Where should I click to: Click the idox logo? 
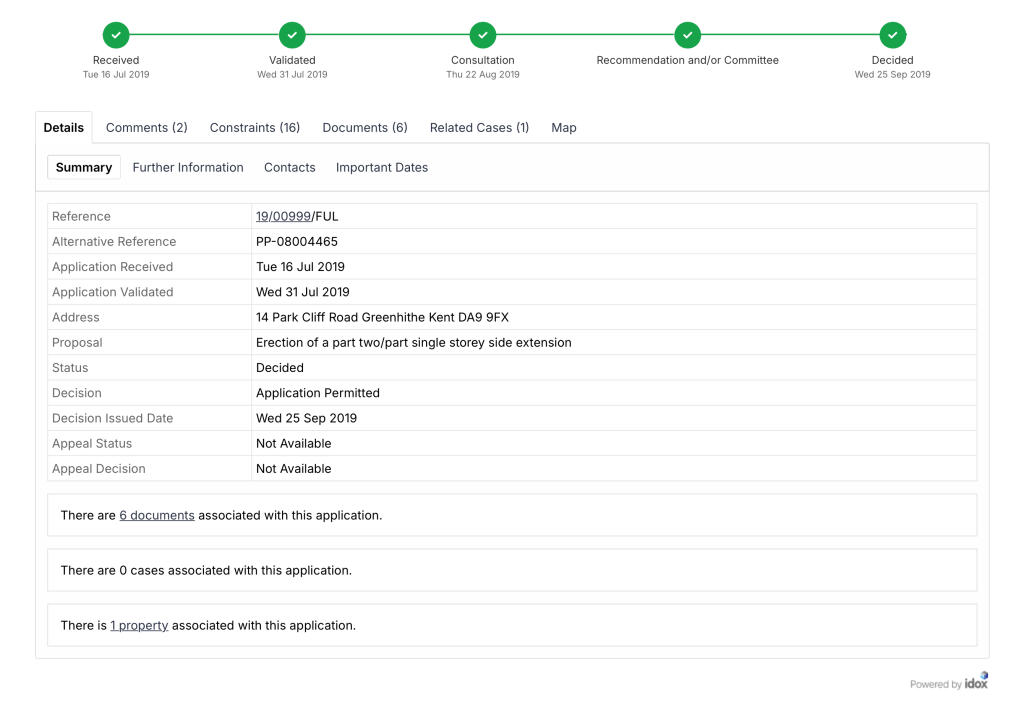pos(976,682)
